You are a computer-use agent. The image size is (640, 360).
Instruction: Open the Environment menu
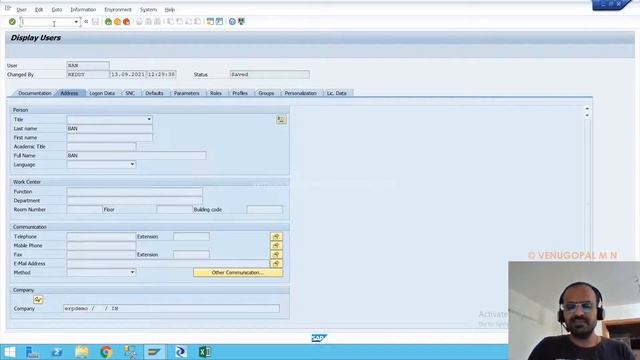[118, 9]
